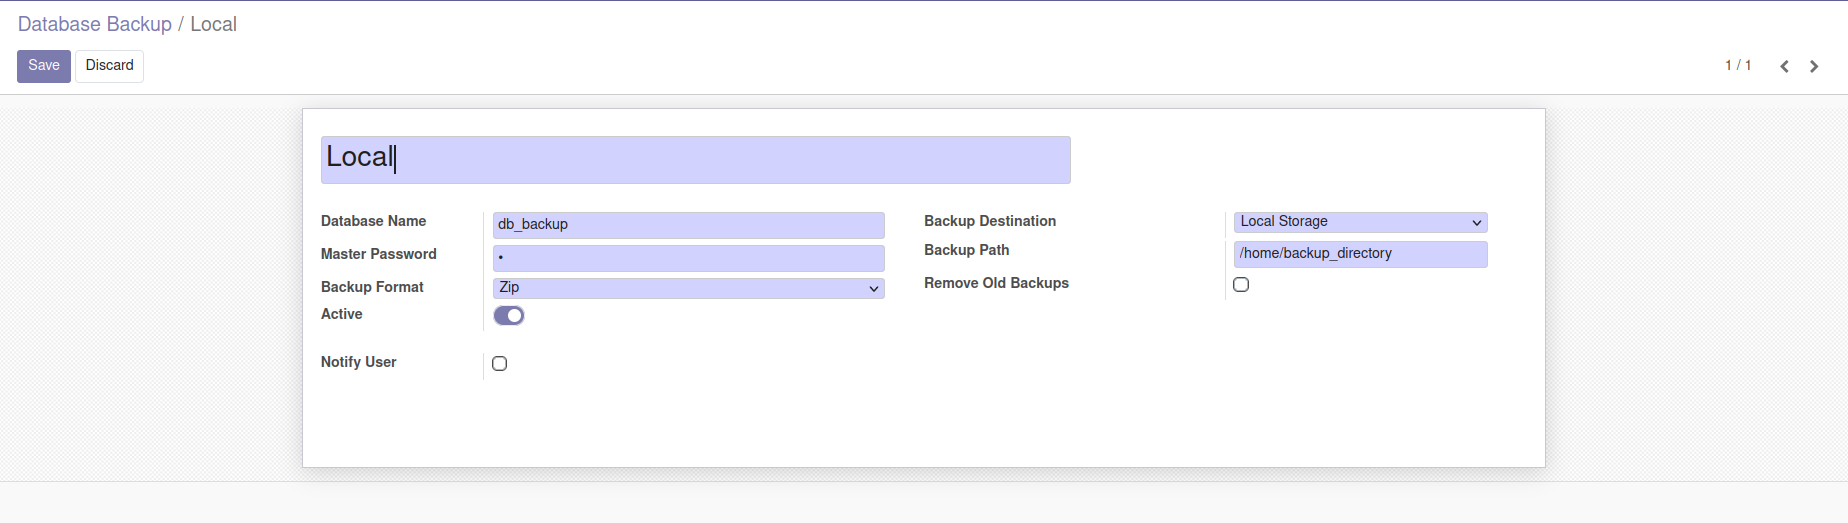The width and height of the screenshot is (1848, 523).
Task: Open the Database Backup breadcrumb link
Action: click(95, 24)
